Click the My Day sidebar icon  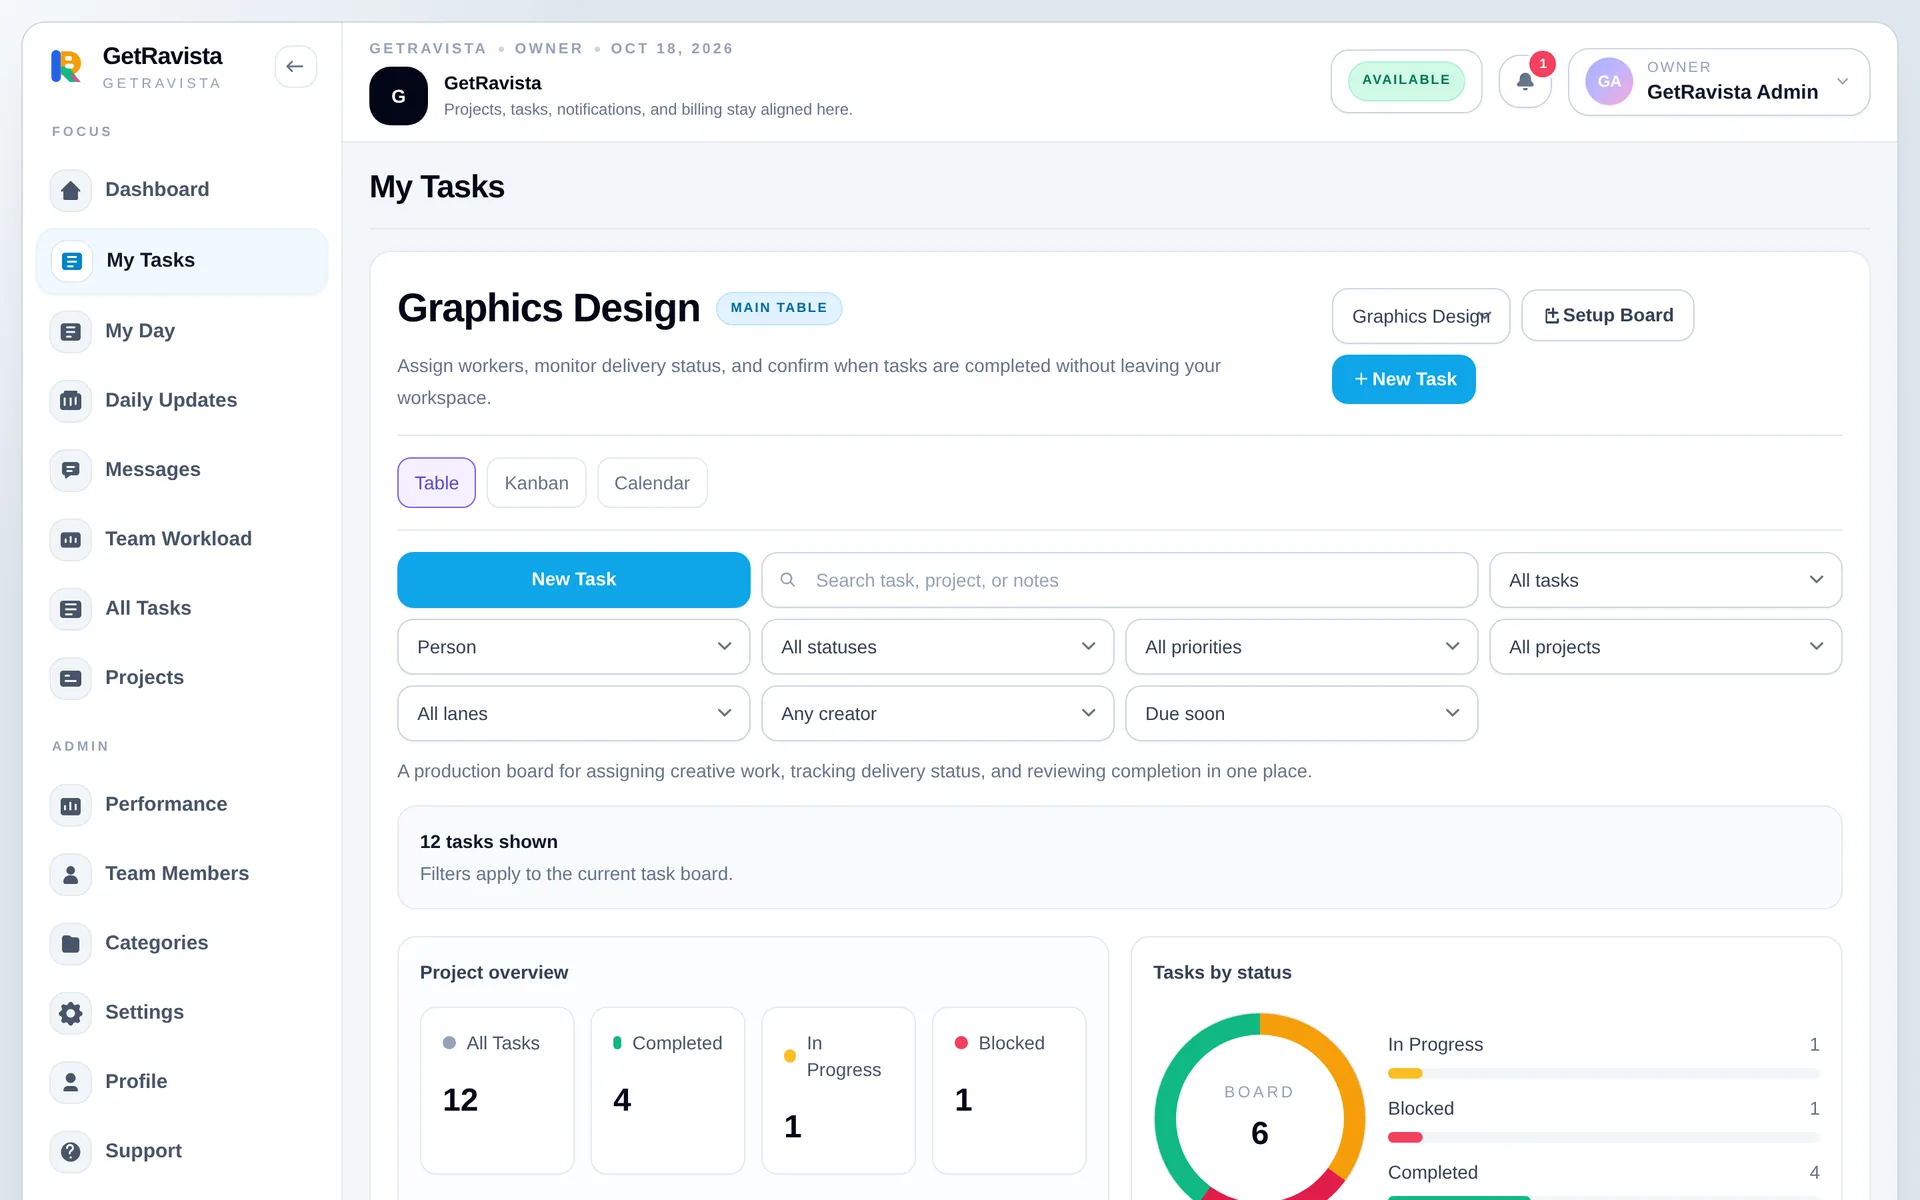coord(70,331)
